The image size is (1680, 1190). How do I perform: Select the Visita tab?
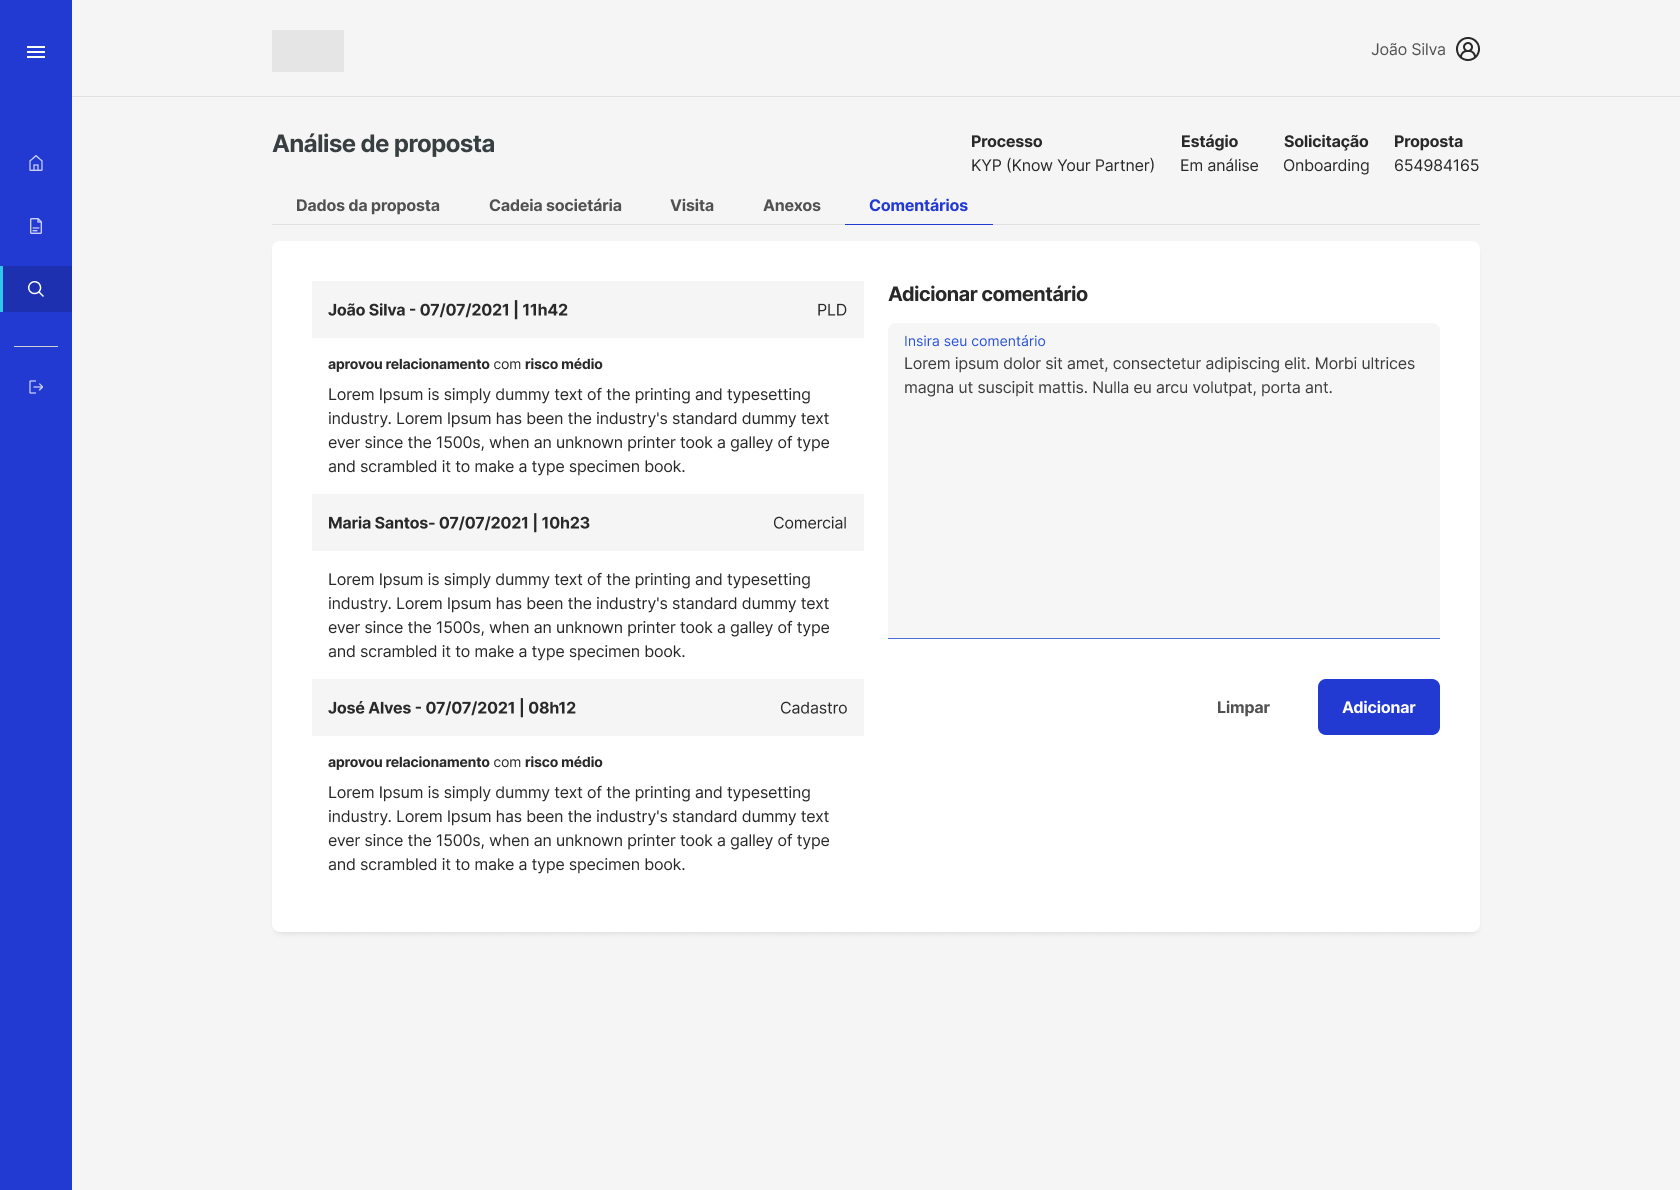tap(691, 205)
